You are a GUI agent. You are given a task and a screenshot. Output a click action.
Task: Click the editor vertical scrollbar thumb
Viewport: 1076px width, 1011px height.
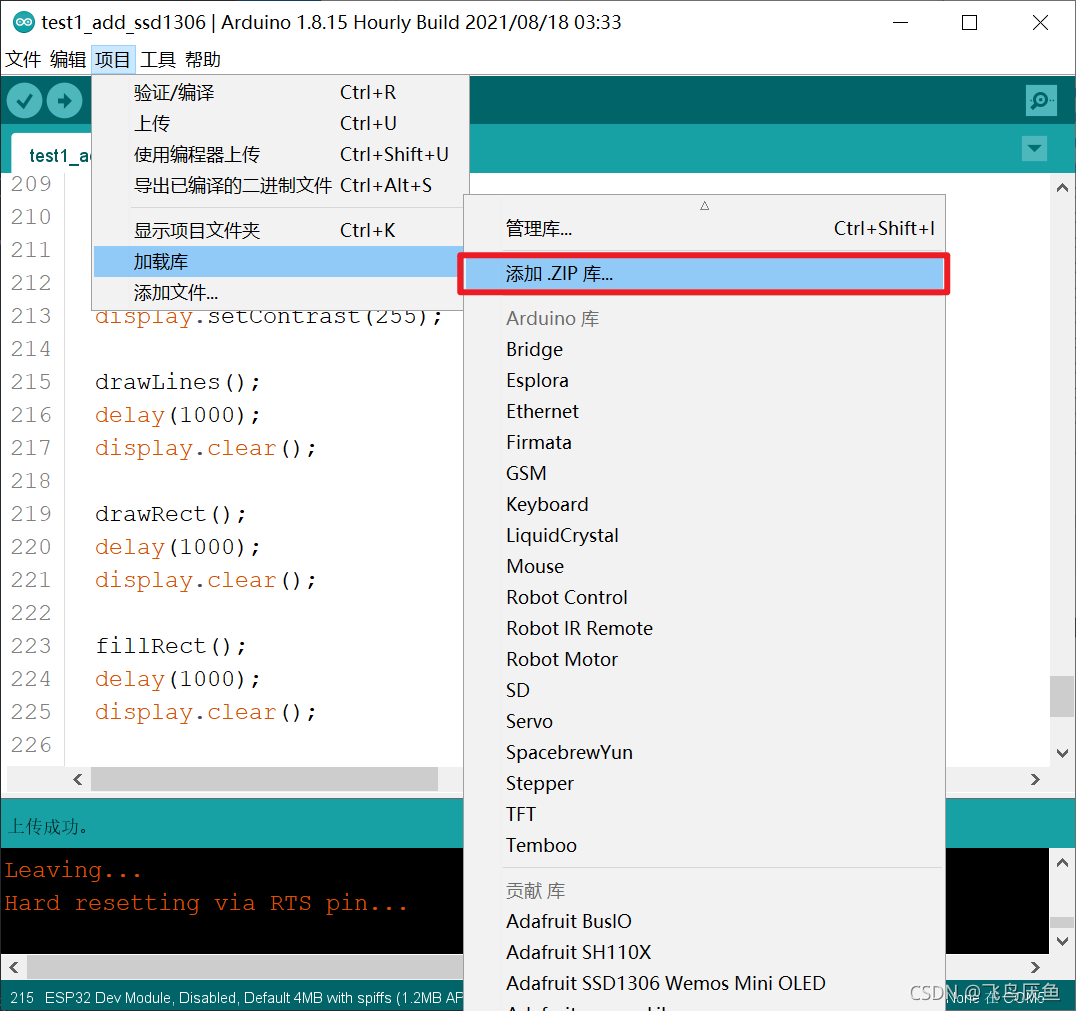1062,697
